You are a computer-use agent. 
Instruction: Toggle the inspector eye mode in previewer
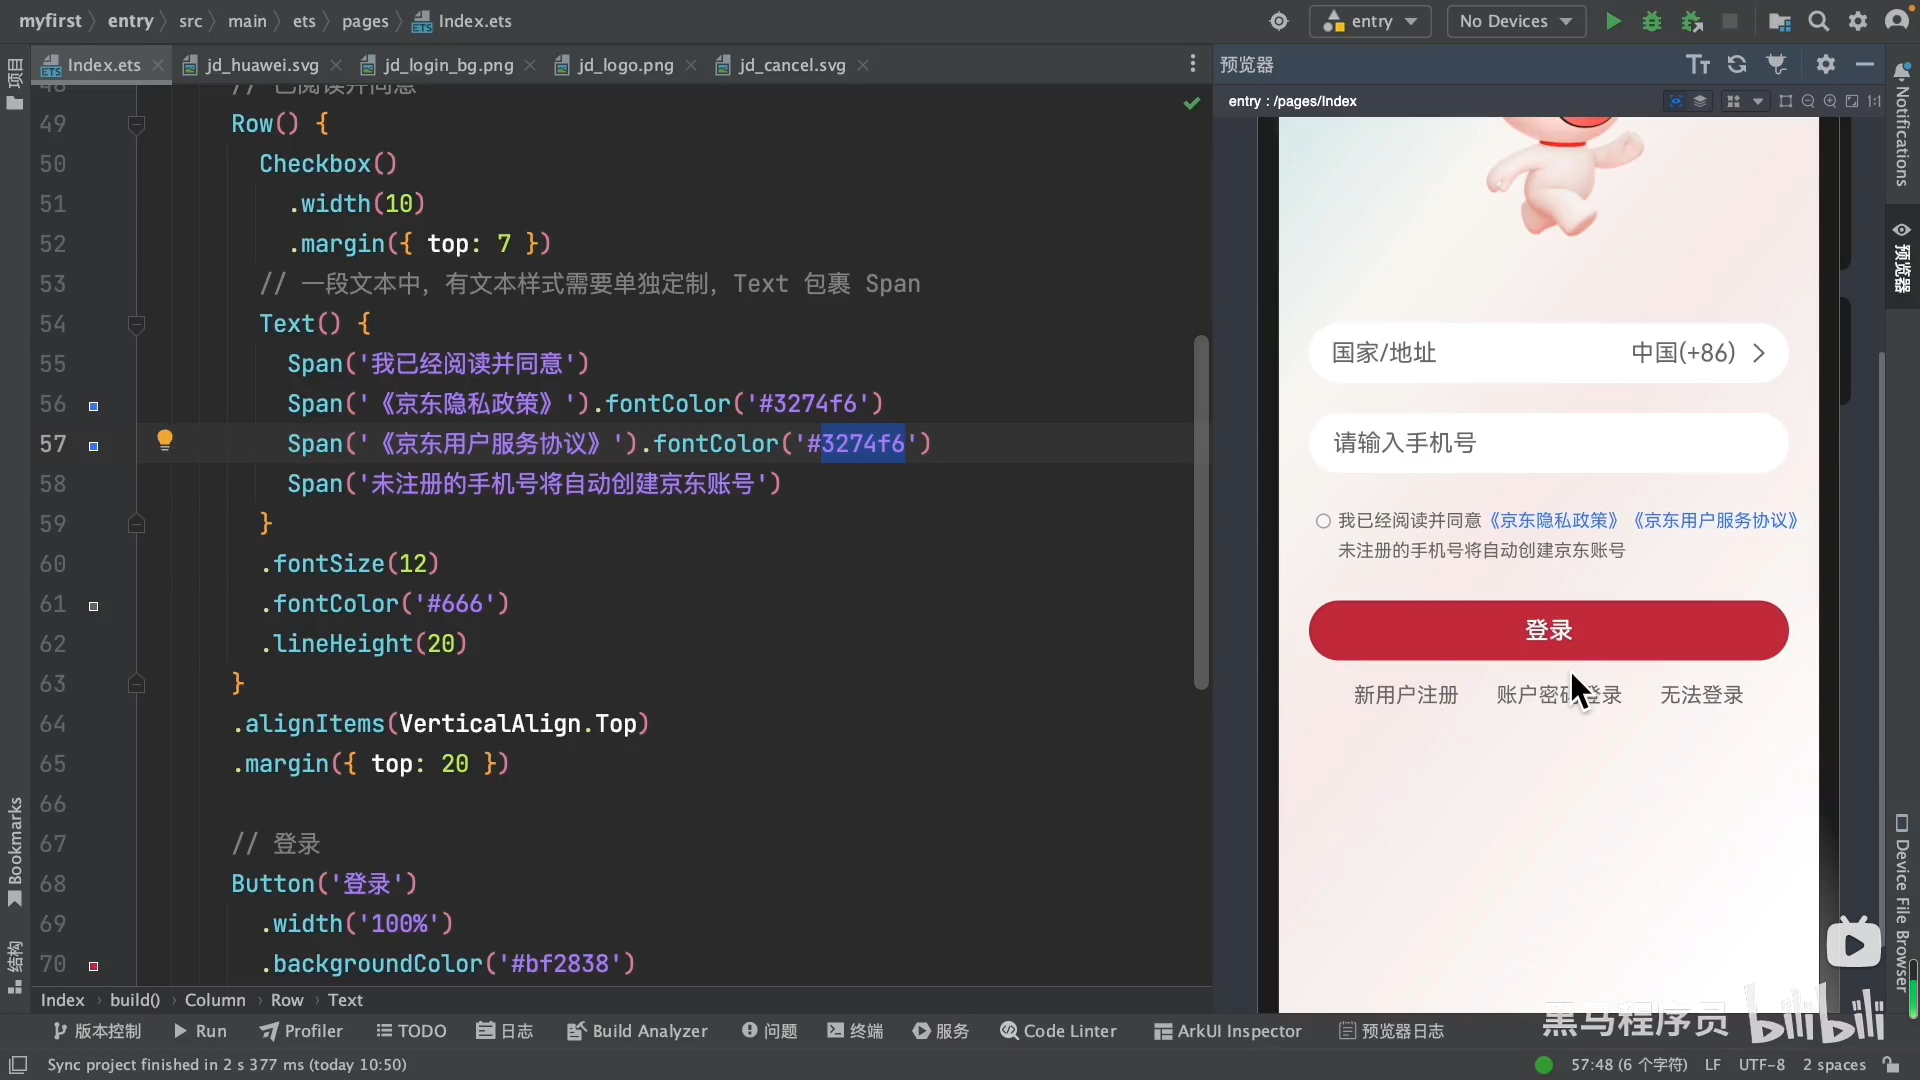[1675, 101]
